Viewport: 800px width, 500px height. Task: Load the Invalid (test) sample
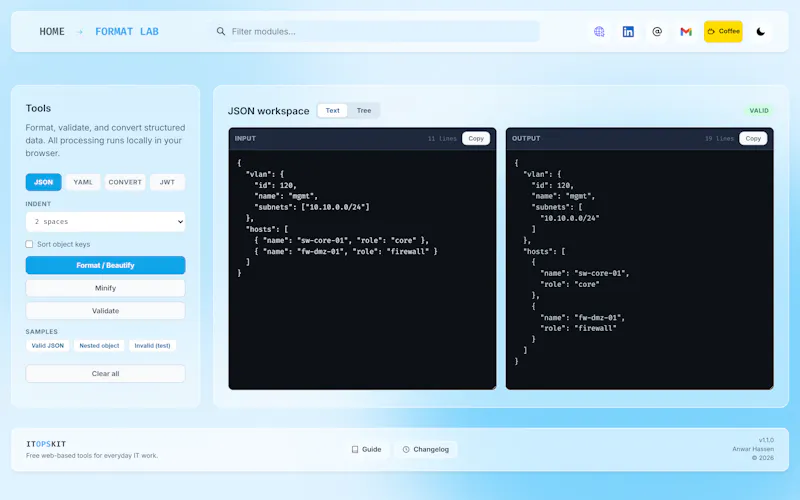[153, 346]
